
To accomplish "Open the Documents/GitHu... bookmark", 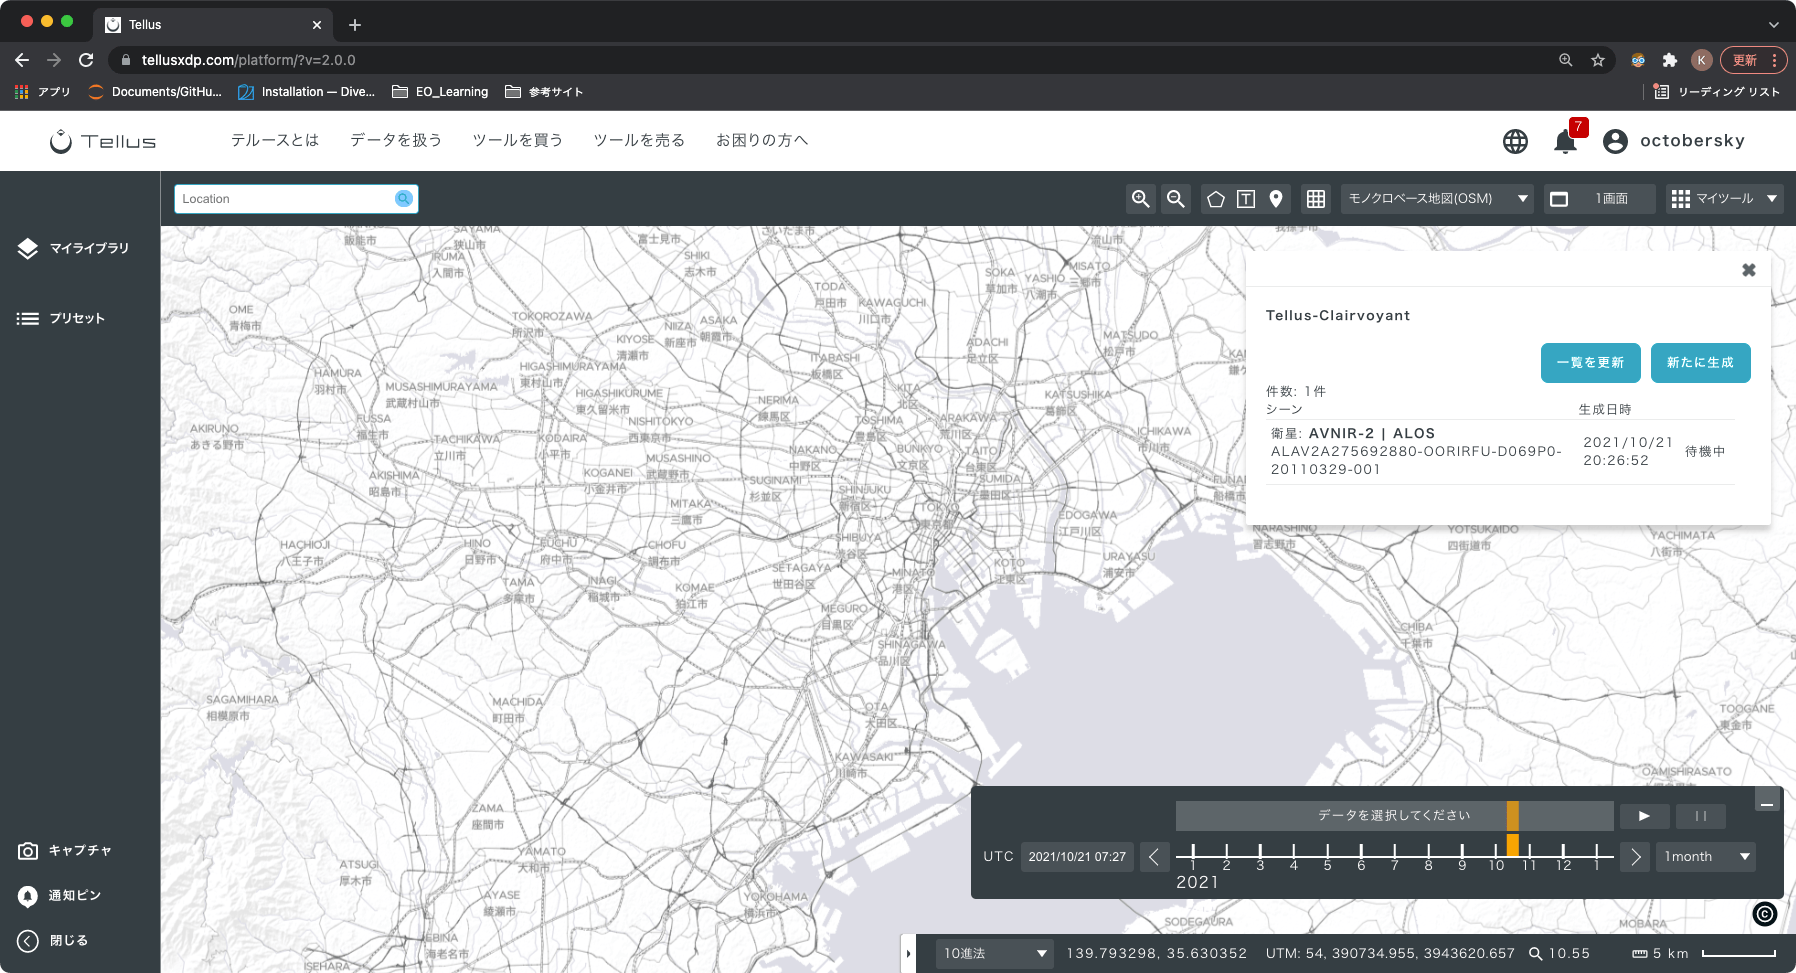I will (x=155, y=92).
